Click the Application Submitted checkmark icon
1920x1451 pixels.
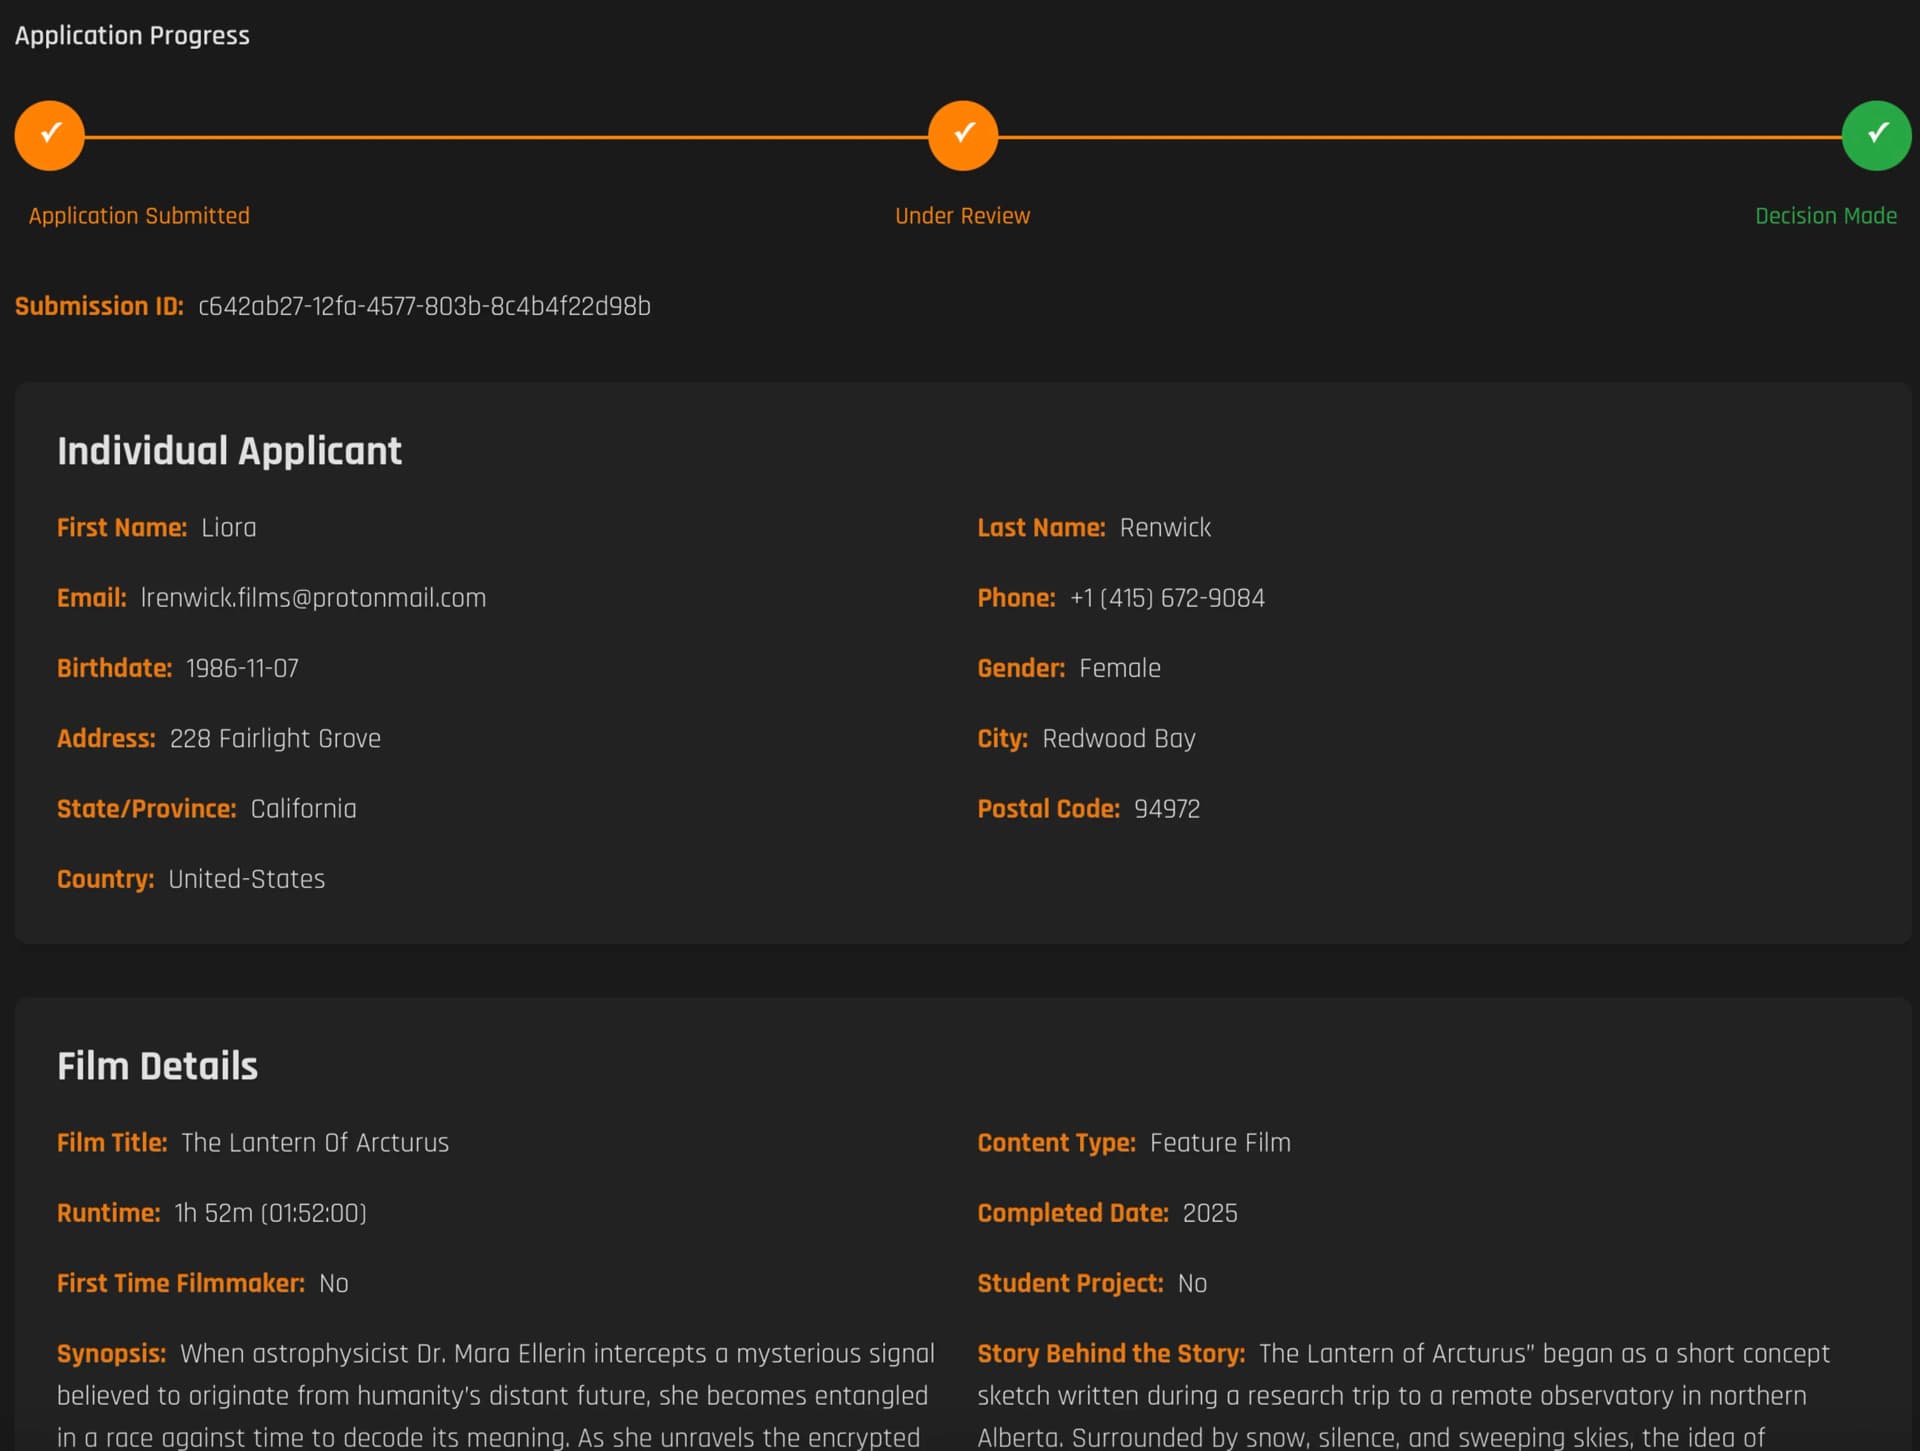(x=48, y=134)
